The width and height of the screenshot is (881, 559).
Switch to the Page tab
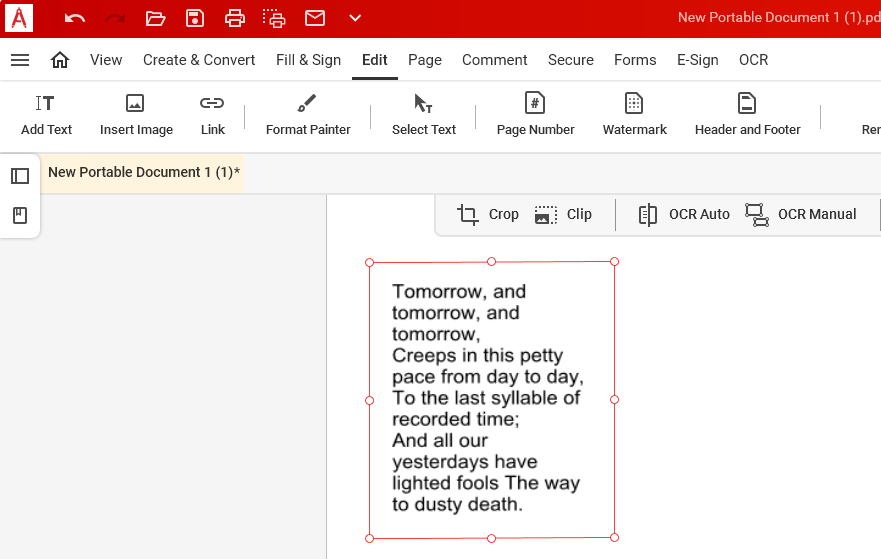tap(425, 60)
